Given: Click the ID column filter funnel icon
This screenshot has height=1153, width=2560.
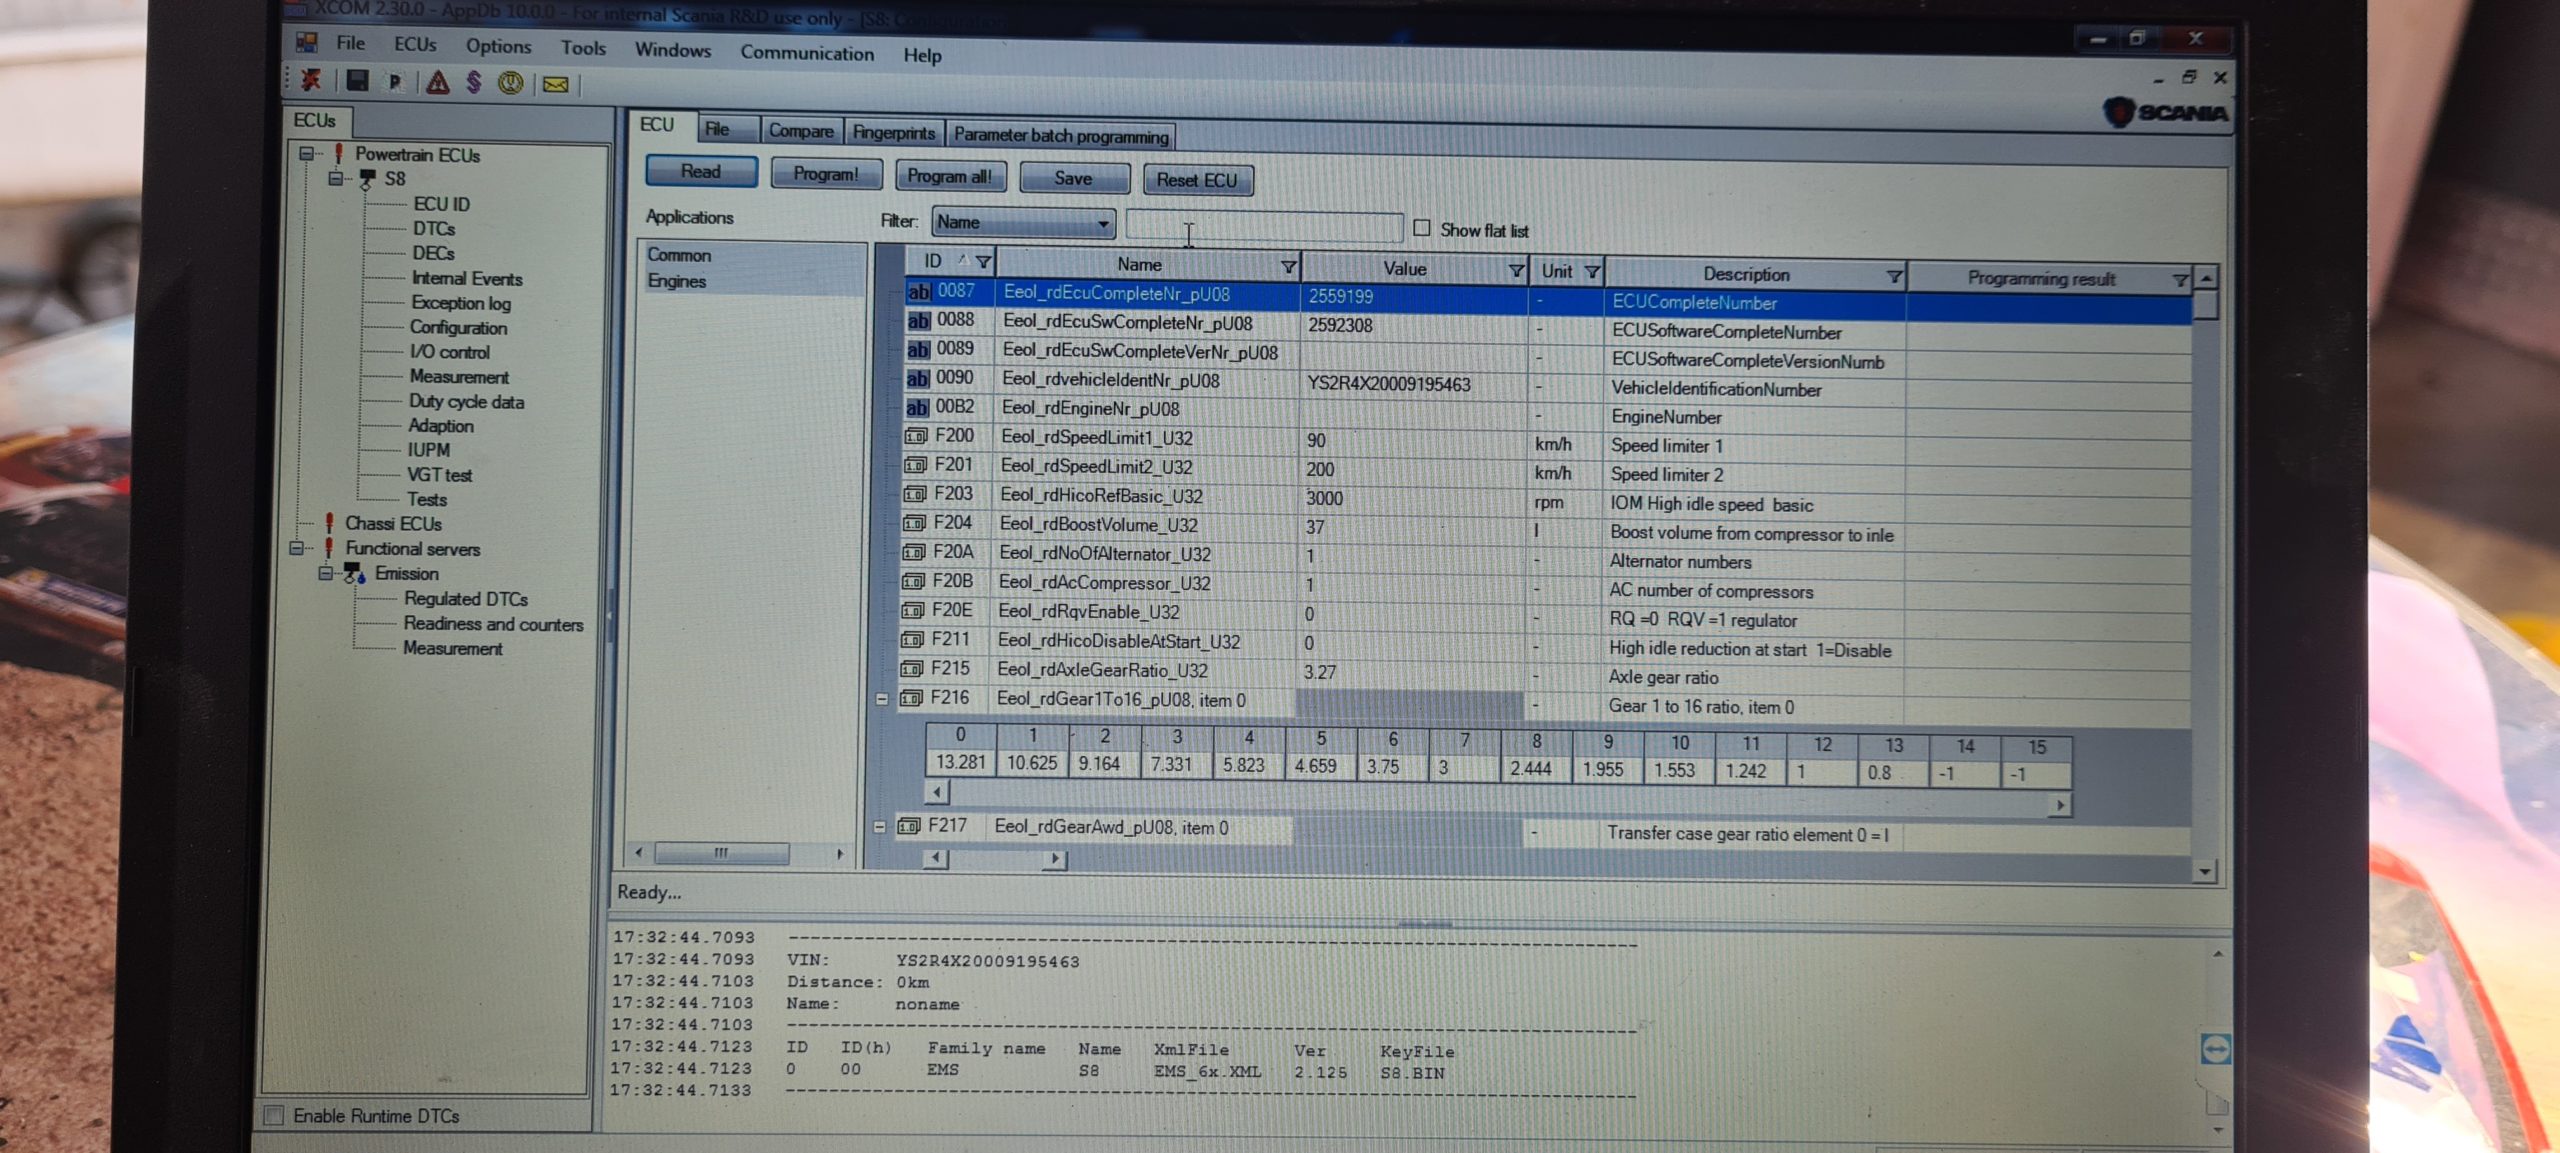Looking at the screenshot, I should (983, 262).
